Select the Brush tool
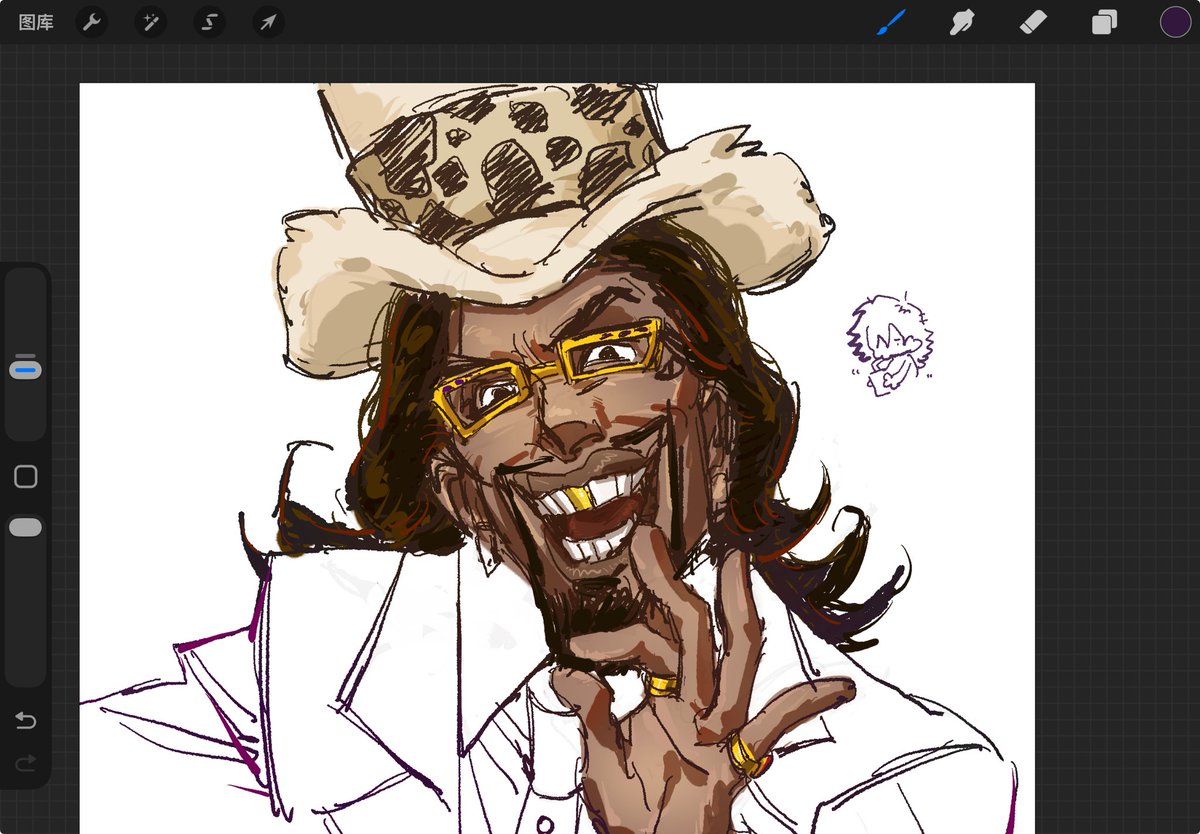This screenshot has height=834, width=1200. point(891,22)
